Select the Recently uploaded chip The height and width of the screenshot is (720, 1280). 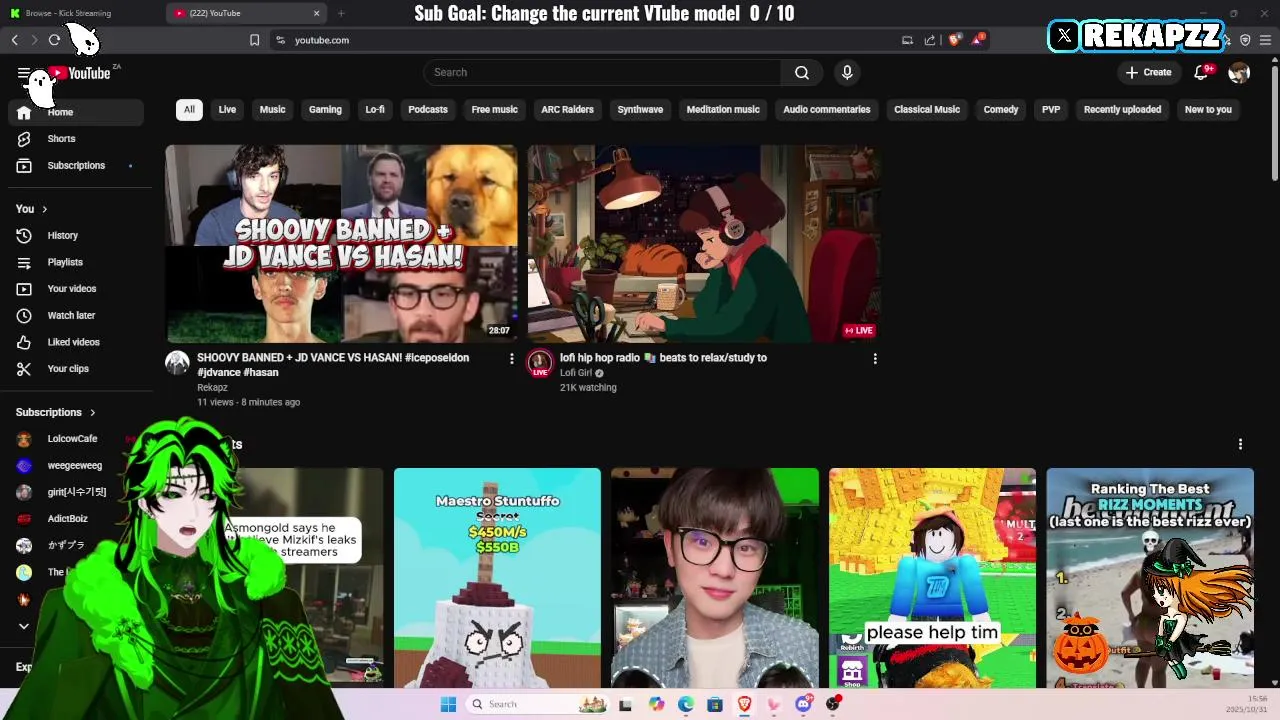1122,109
